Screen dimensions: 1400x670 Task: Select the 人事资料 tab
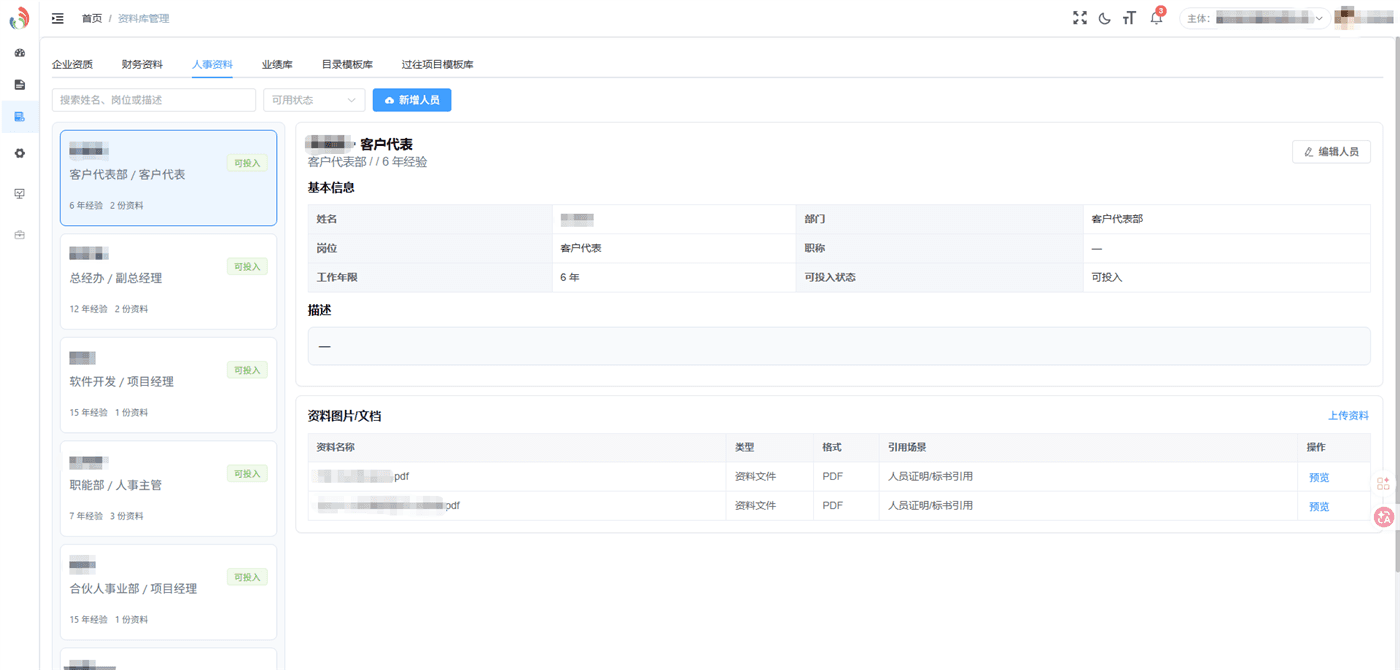coord(212,64)
